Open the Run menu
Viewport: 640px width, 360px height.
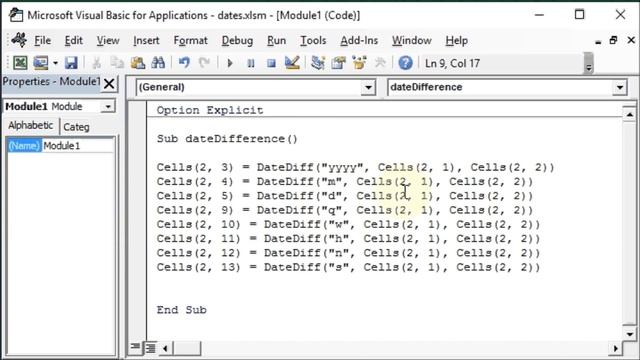point(276,40)
